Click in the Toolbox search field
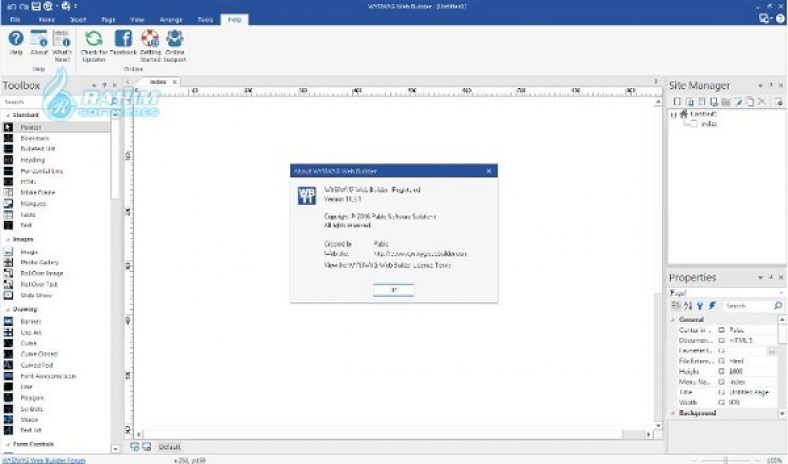Viewport: 788px width, 464px height. point(55,102)
